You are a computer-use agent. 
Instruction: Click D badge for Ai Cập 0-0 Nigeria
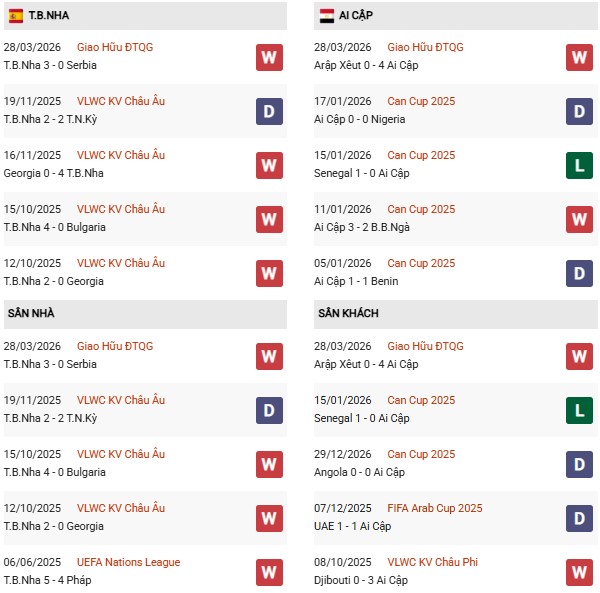[580, 110]
